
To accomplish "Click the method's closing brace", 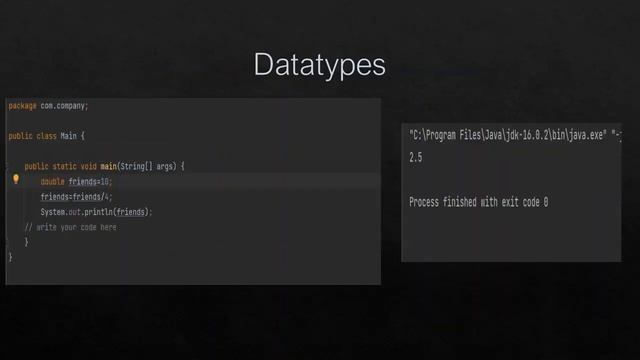I will pyautogui.click(x=27, y=242).
